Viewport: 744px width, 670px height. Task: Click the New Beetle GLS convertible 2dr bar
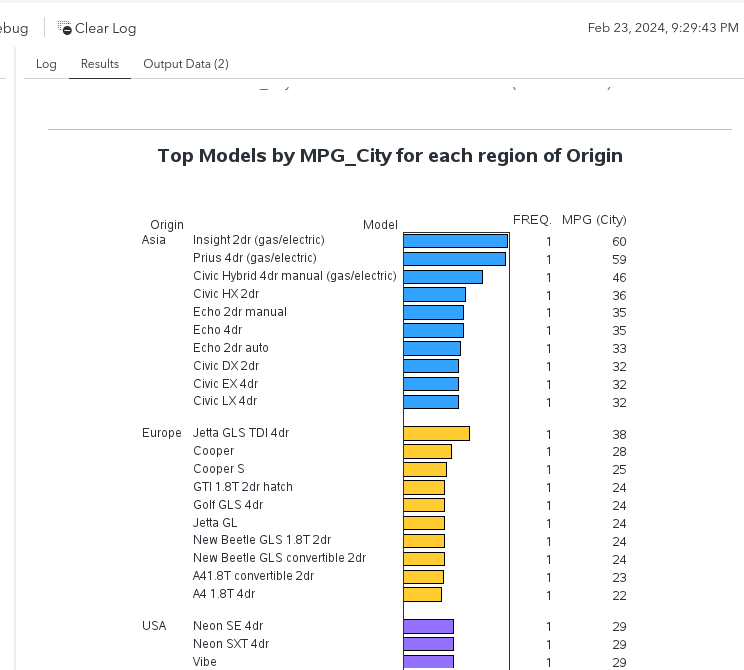424,559
